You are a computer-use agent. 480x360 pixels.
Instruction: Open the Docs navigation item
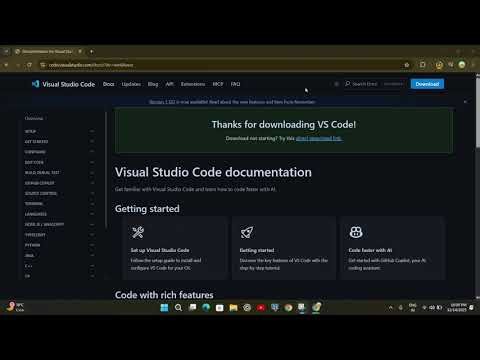(108, 84)
